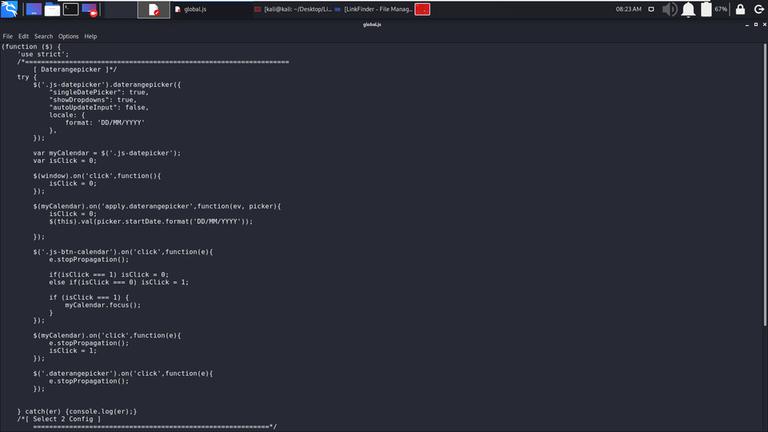Click the "isClick = 1;" line under myCalendar click
768x432 pixels.
(73, 351)
